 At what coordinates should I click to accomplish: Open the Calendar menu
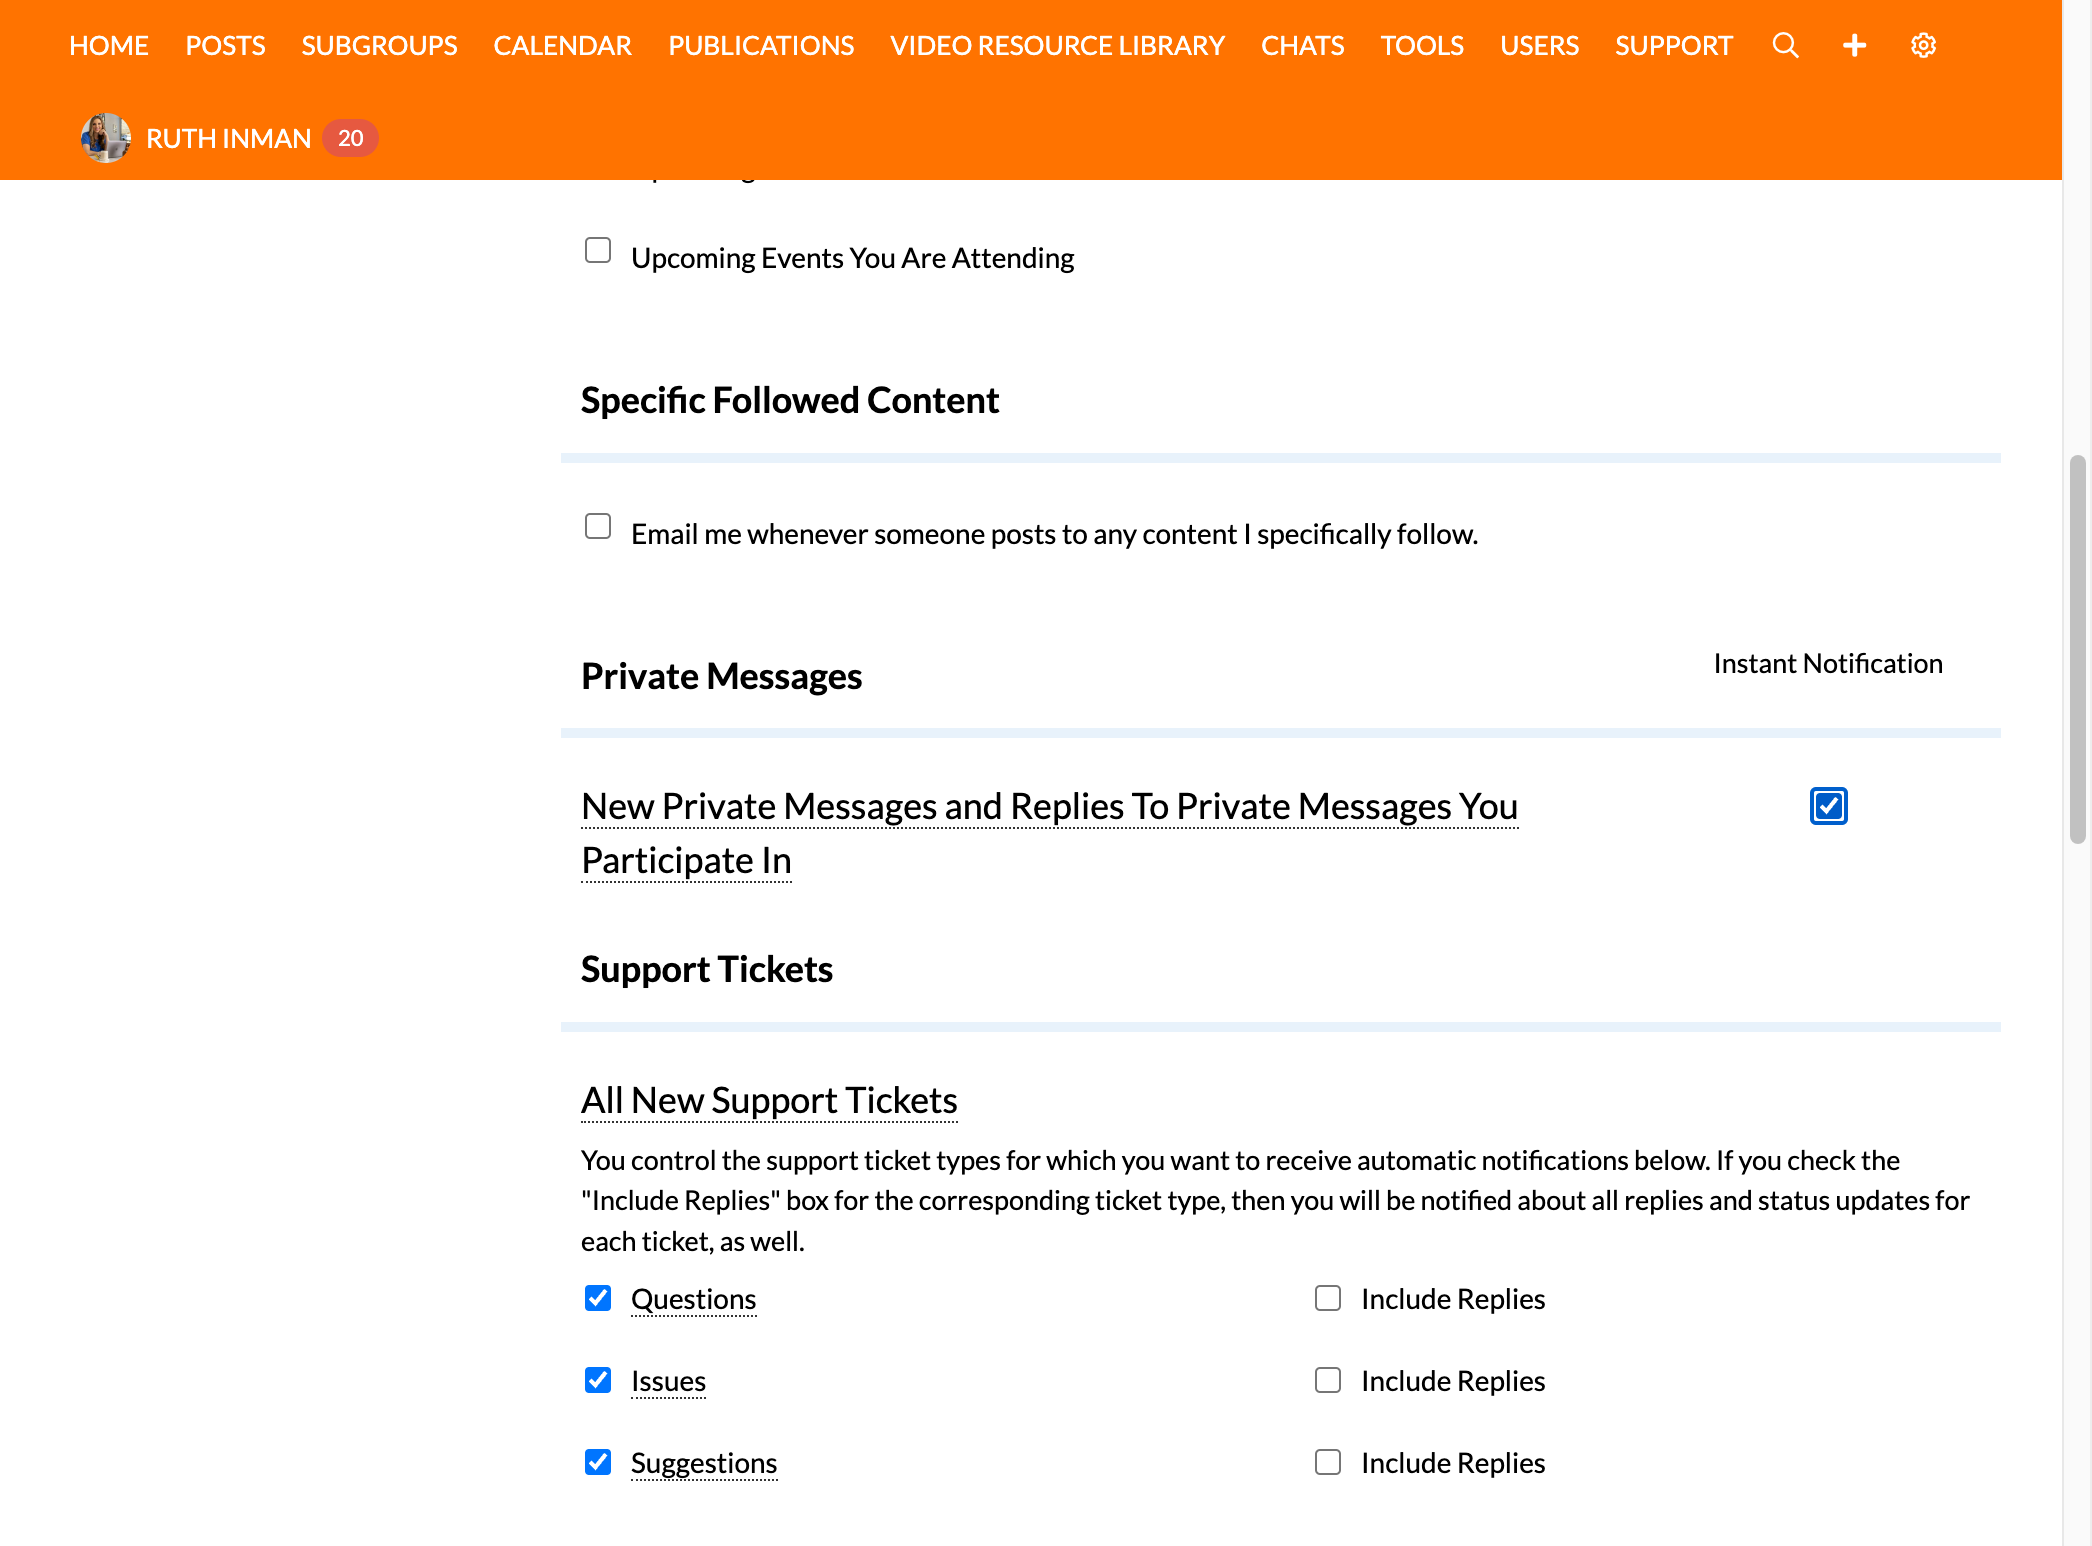(x=562, y=45)
